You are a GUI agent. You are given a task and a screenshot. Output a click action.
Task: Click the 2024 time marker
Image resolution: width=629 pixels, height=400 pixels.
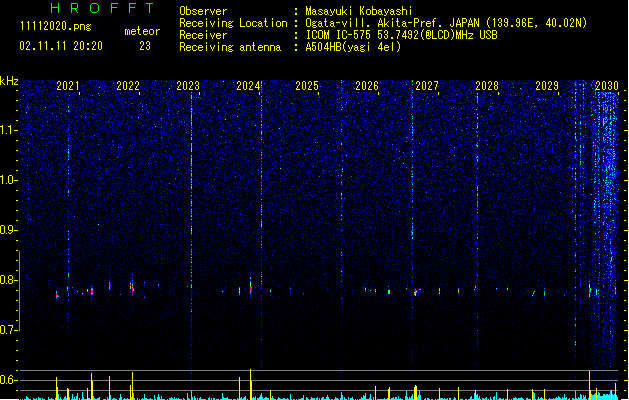click(x=248, y=85)
